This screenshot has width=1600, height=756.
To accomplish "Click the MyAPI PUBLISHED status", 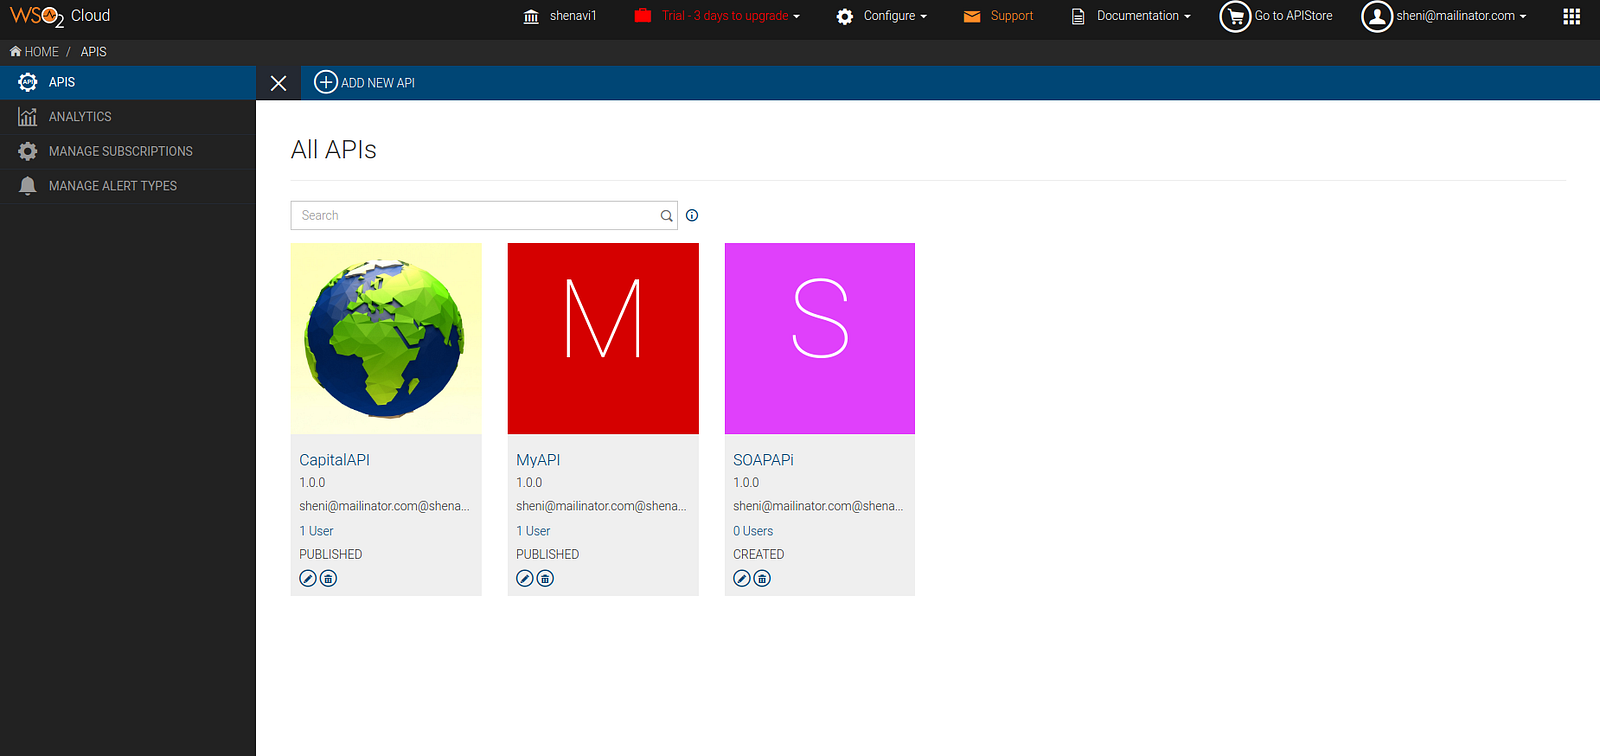I will click(x=548, y=554).
